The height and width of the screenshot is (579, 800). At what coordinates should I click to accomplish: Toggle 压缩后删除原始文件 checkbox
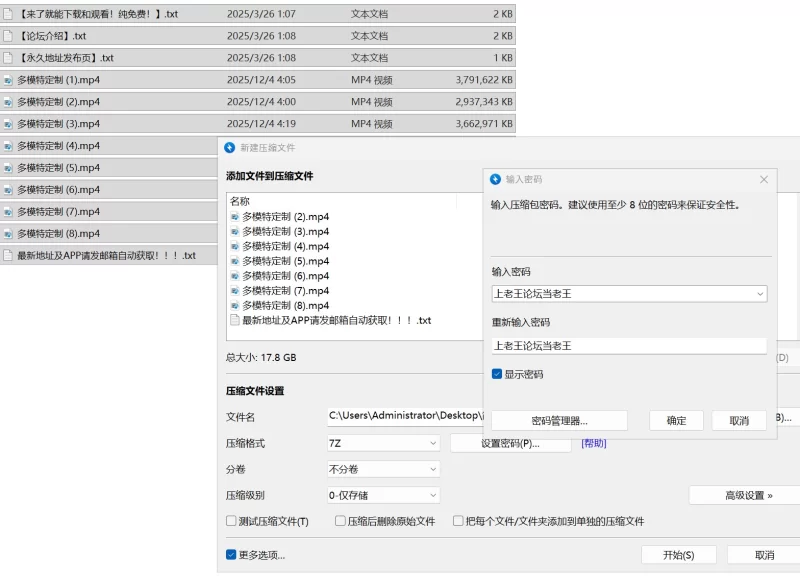pos(340,521)
